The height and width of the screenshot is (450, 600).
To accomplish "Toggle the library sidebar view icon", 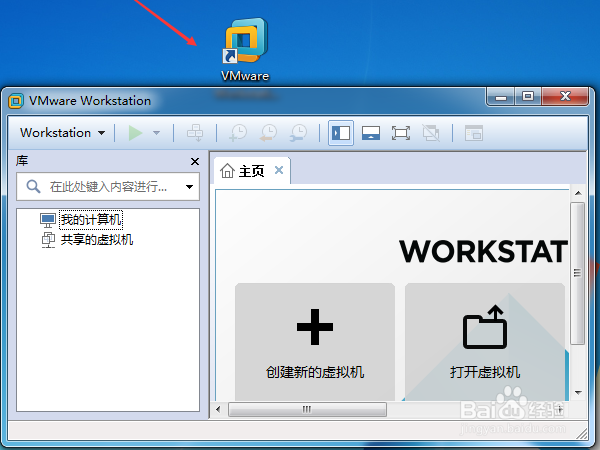I will (x=341, y=133).
